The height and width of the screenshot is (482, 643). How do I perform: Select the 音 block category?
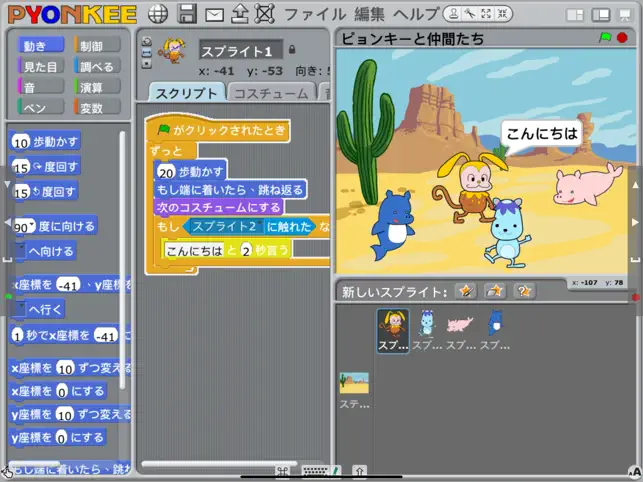[x=41, y=87]
